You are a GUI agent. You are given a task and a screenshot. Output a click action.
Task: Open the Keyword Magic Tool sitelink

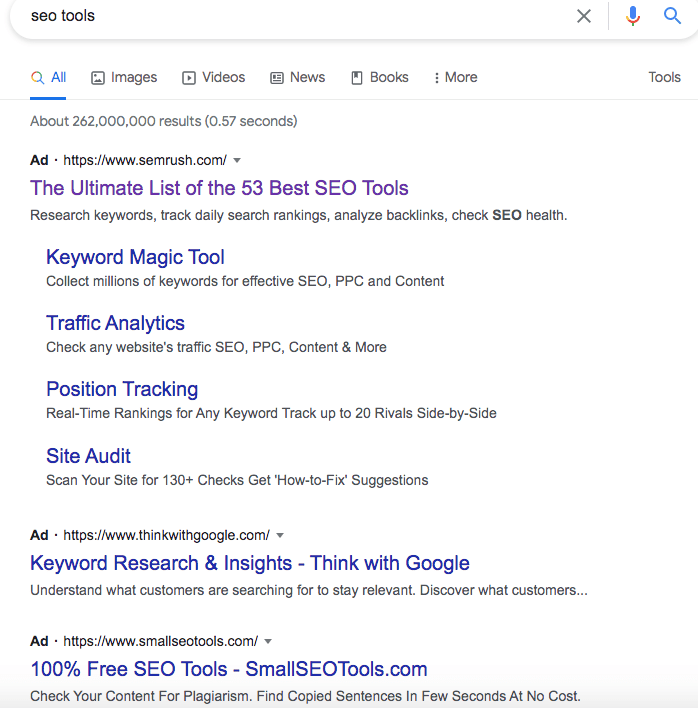click(135, 257)
